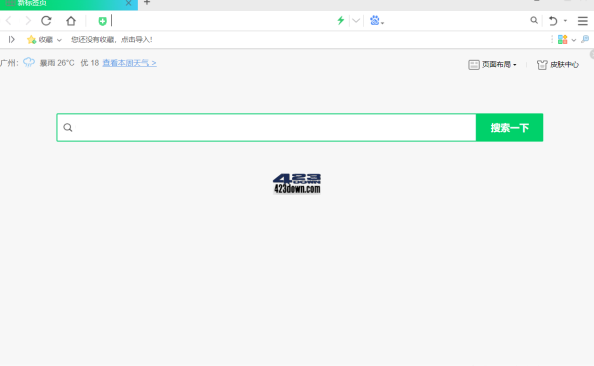This screenshot has height=366, width=594.
Task: Go to the home page icon
Action: pyautogui.click(x=71, y=21)
